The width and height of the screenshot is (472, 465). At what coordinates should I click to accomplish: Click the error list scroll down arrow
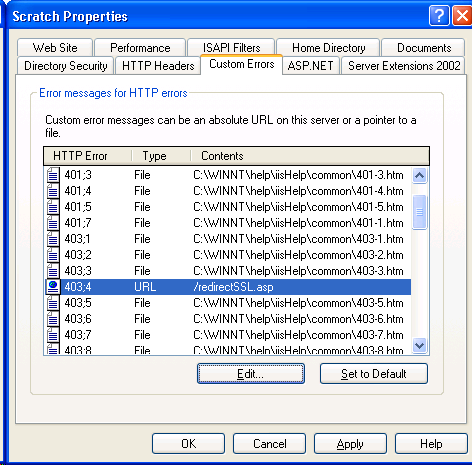coord(419,345)
